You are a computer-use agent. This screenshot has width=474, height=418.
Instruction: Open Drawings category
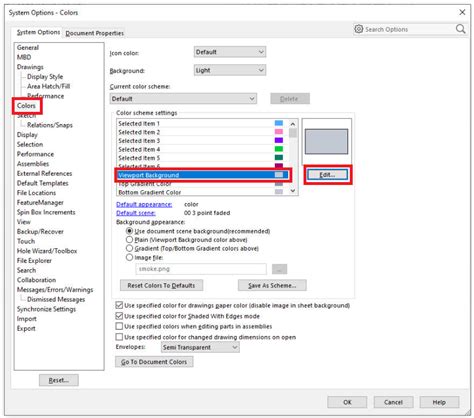[x=30, y=67]
